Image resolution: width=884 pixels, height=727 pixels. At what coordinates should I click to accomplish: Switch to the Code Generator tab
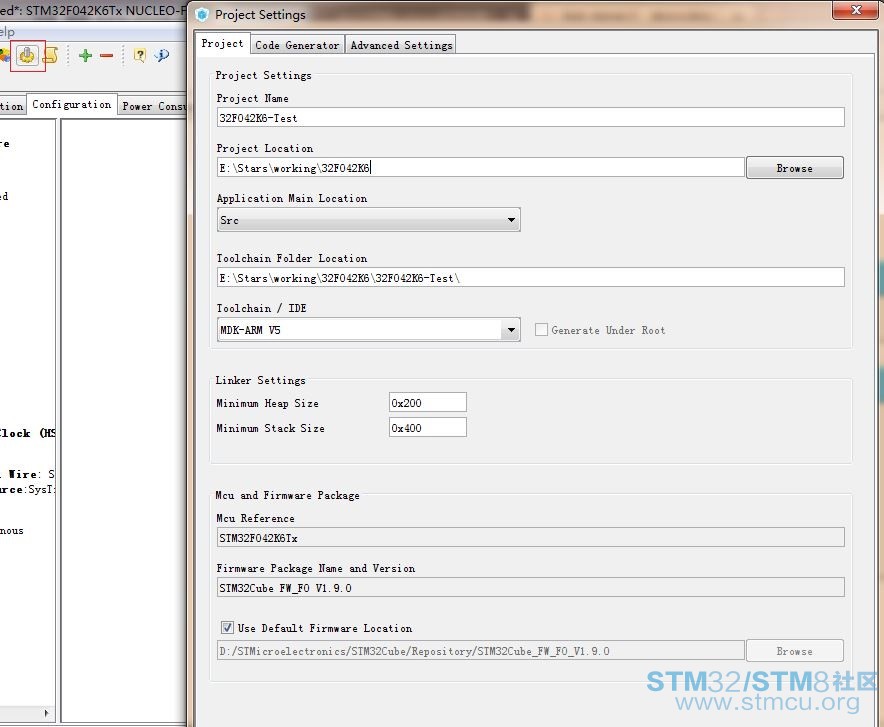[297, 45]
